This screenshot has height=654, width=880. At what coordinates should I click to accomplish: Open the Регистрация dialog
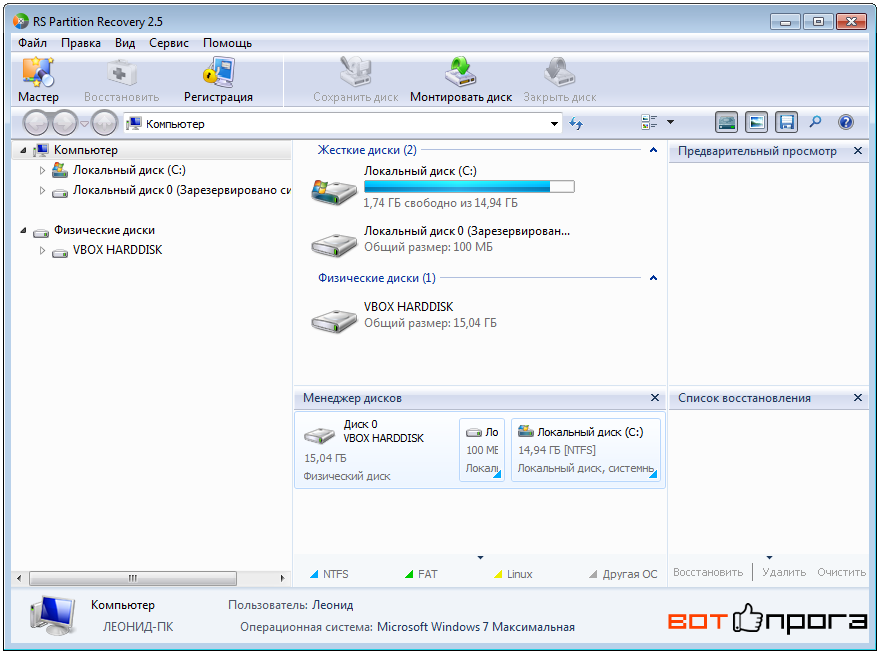point(218,80)
